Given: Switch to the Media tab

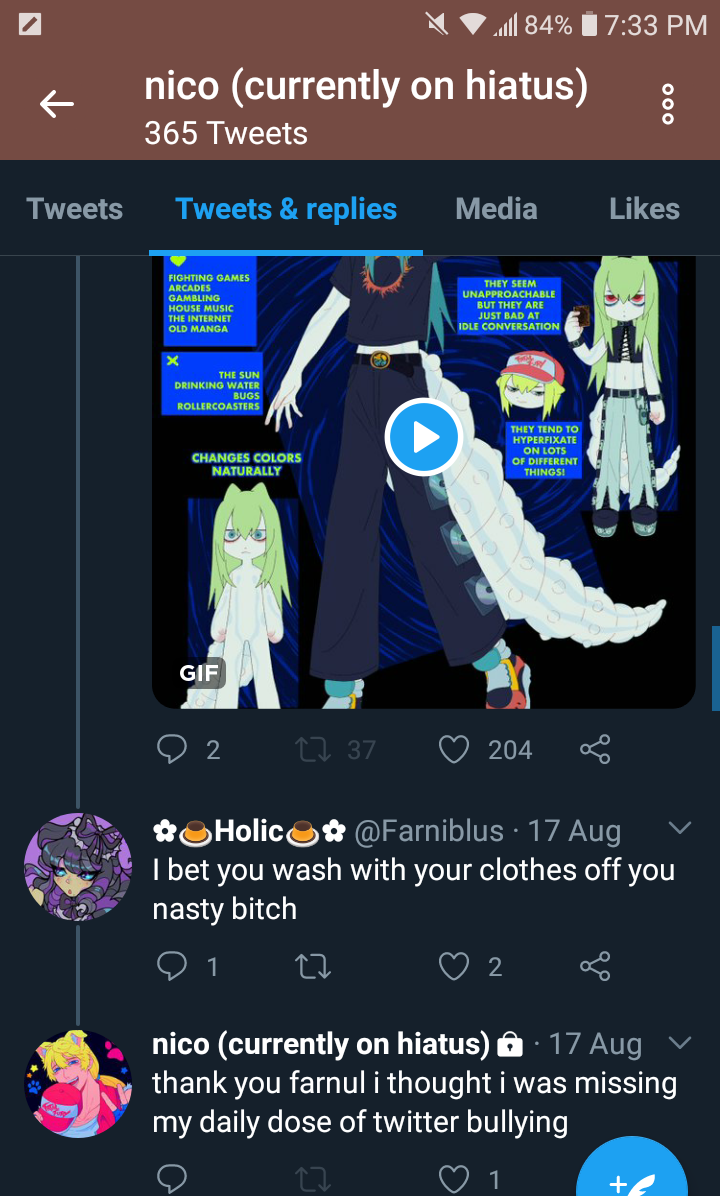Looking at the screenshot, I should [497, 208].
